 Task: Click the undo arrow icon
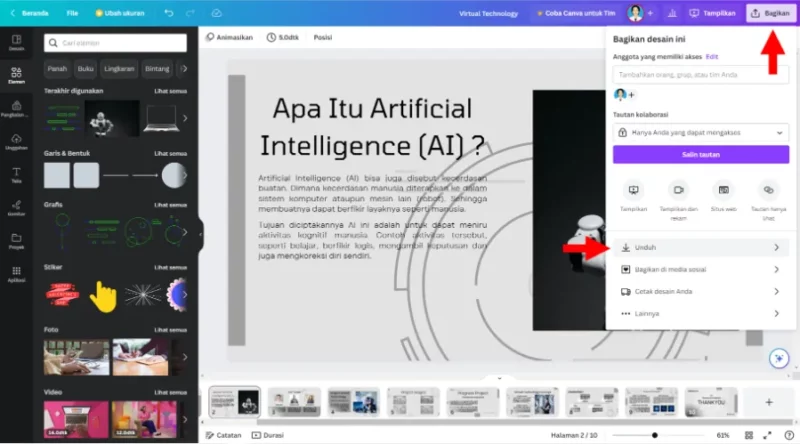point(169,13)
